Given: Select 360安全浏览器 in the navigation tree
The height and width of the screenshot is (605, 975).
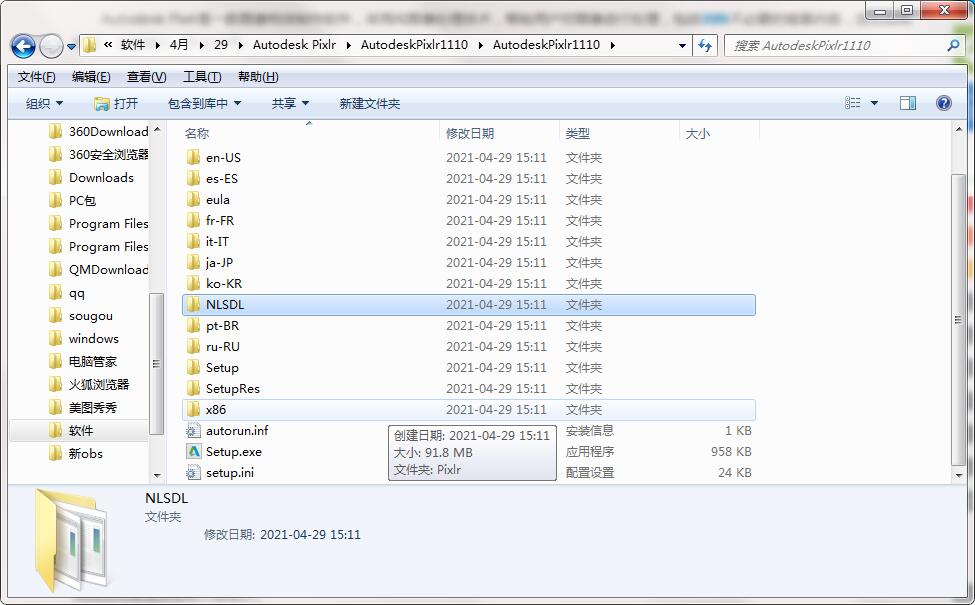Looking at the screenshot, I should pos(98,154).
